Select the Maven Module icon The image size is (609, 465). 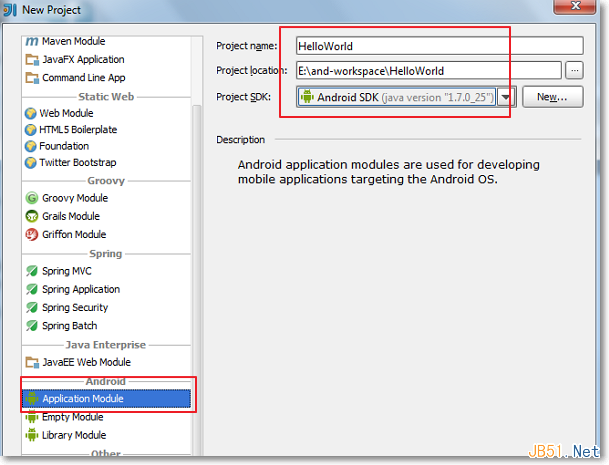[x=32, y=41]
